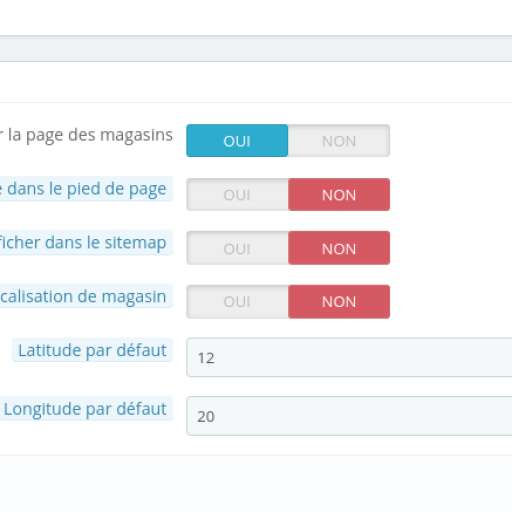Switch 'calisation de magasin' to OUI
This screenshot has width=512, height=512.
(x=237, y=302)
